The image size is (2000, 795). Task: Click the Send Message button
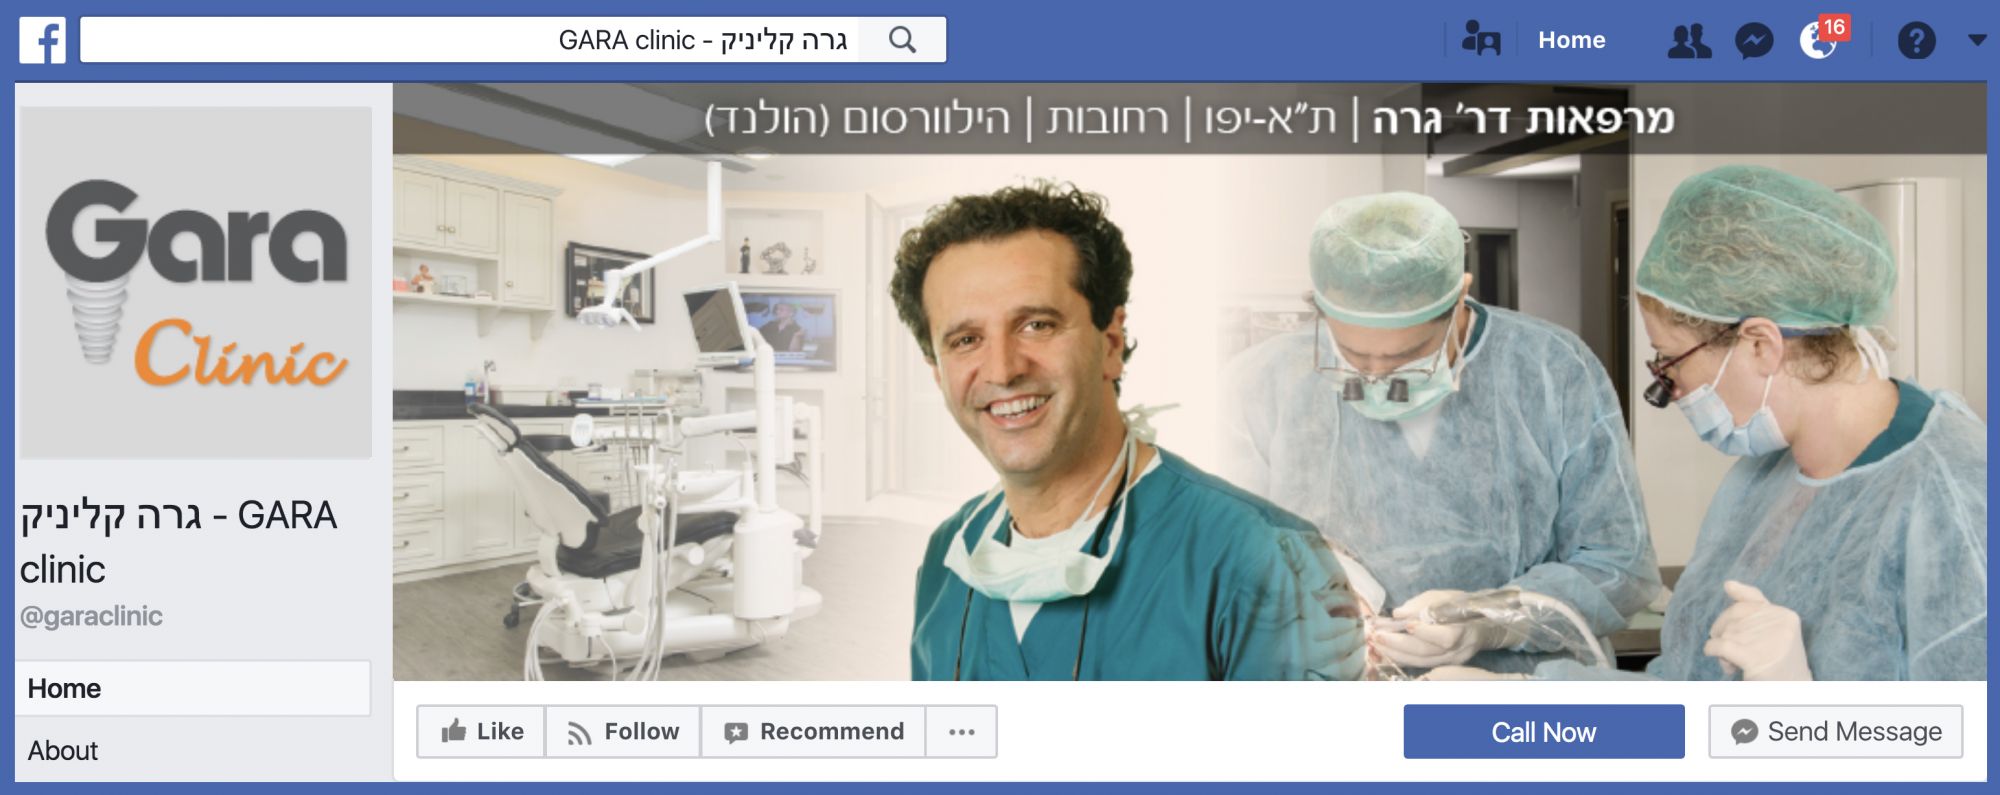pyautogui.click(x=1835, y=731)
